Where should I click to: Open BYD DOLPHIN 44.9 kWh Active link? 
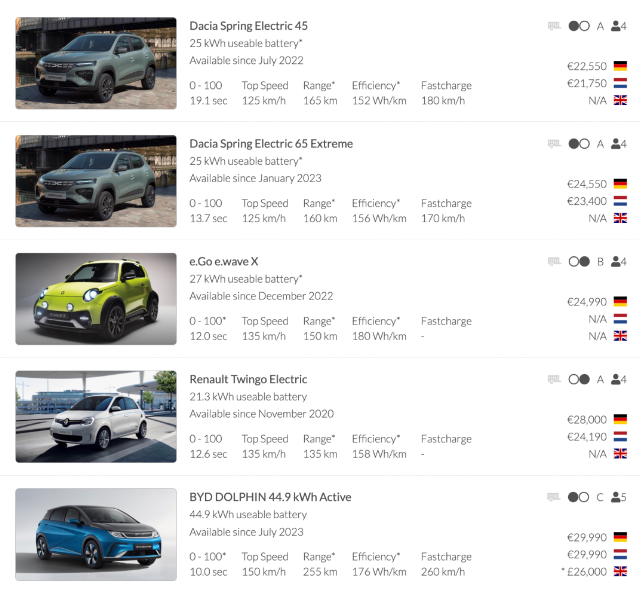[270, 497]
